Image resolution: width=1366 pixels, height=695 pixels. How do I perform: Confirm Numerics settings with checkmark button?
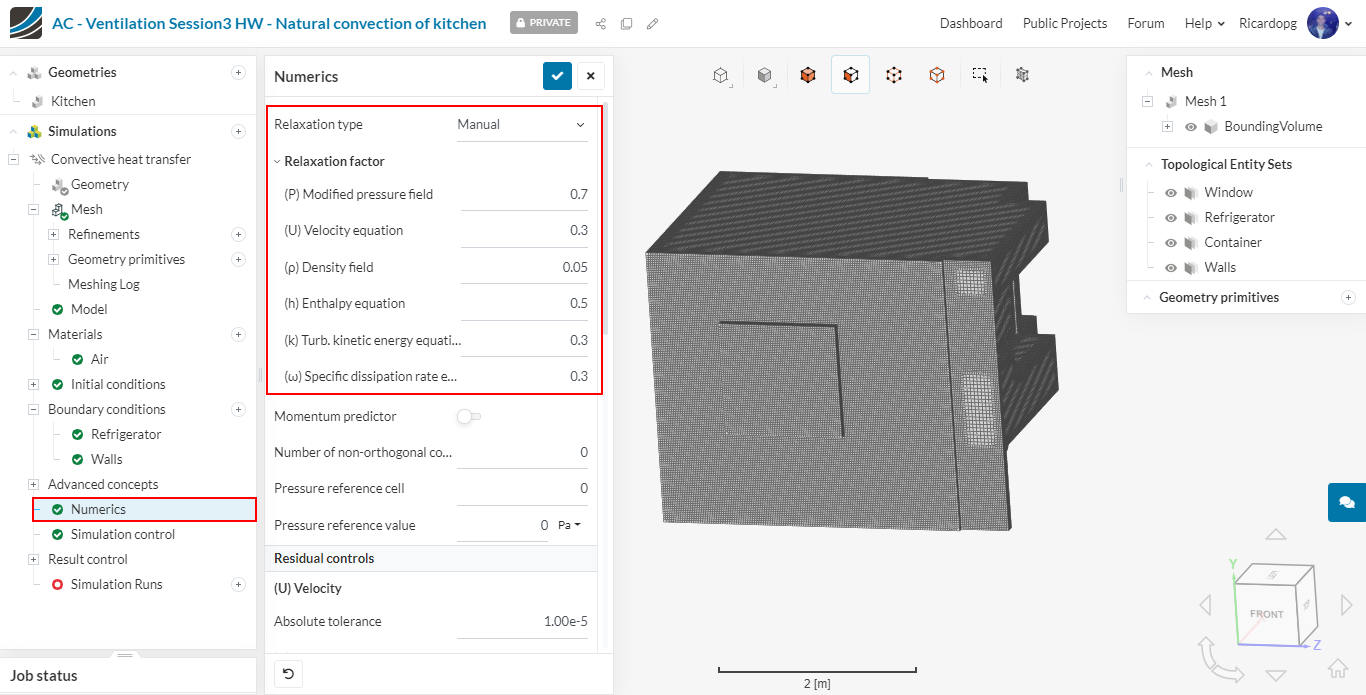click(x=557, y=76)
